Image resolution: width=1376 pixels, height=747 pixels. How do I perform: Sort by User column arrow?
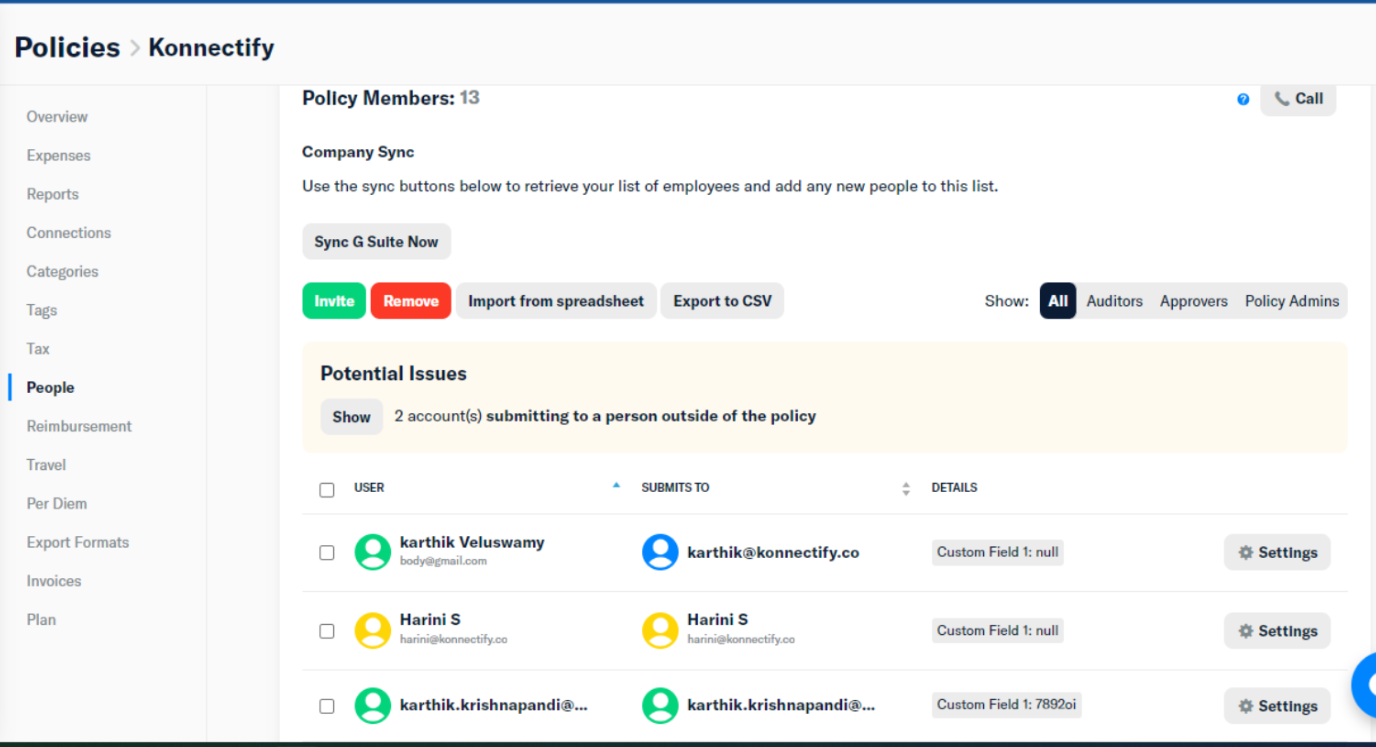(616, 485)
